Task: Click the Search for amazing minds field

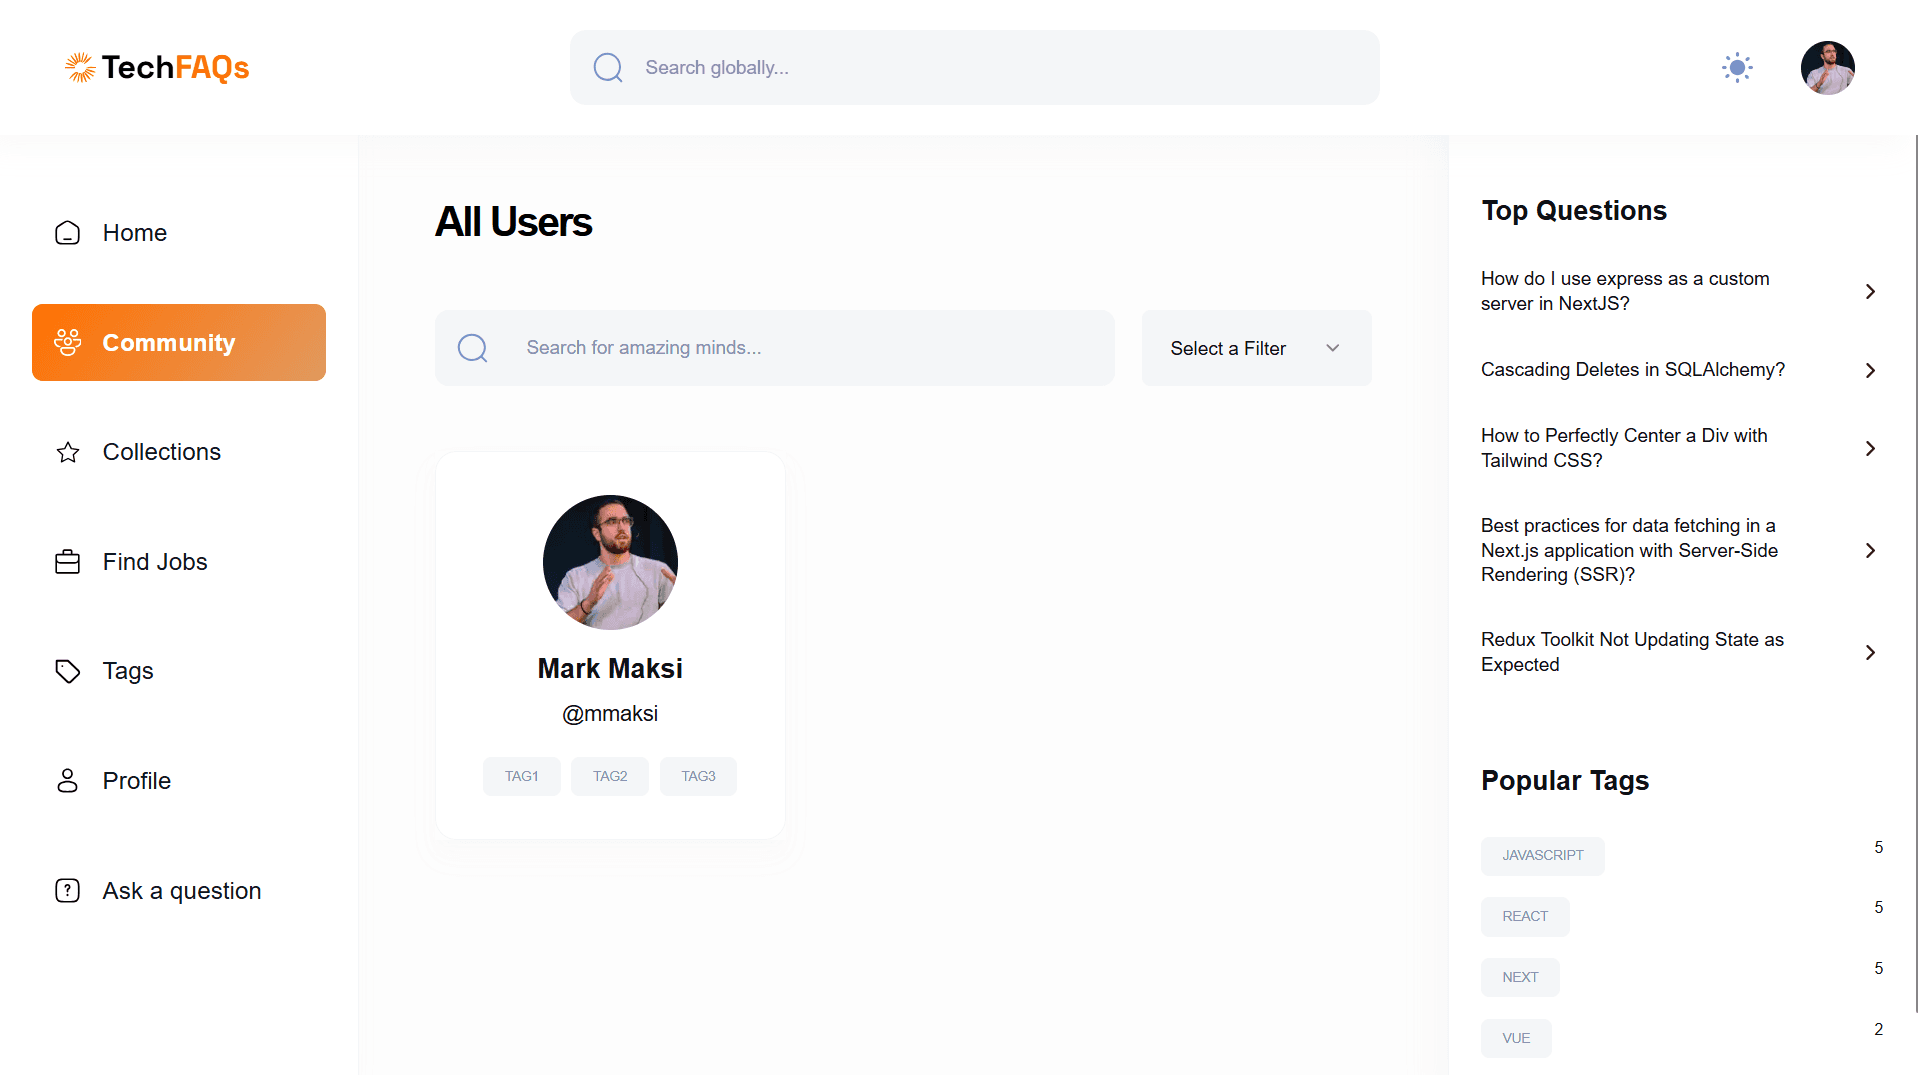Action: pos(800,348)
